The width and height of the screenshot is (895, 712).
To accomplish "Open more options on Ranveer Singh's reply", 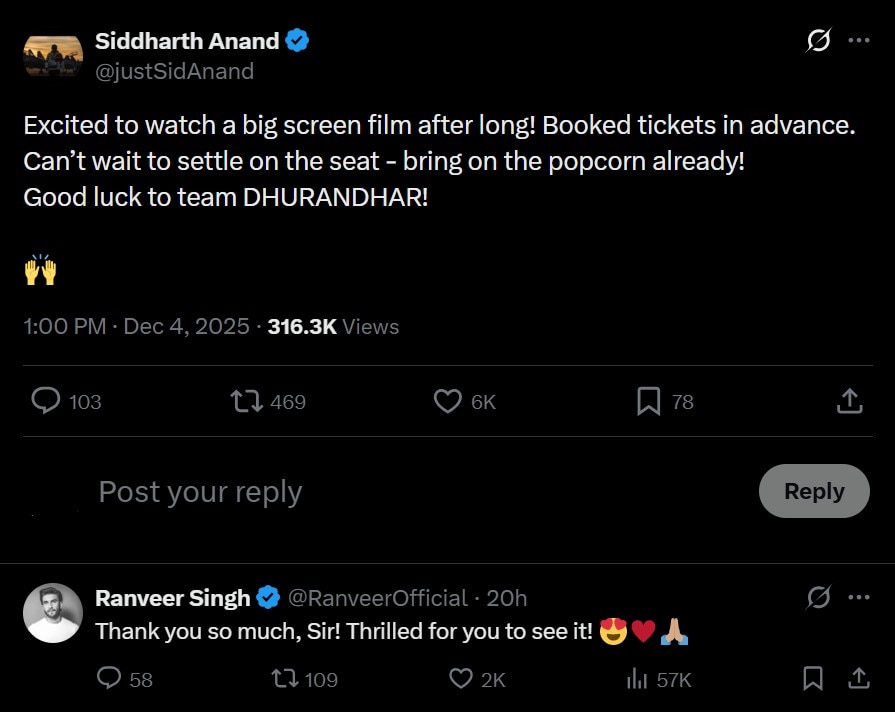I will click(x=858, y=598).
